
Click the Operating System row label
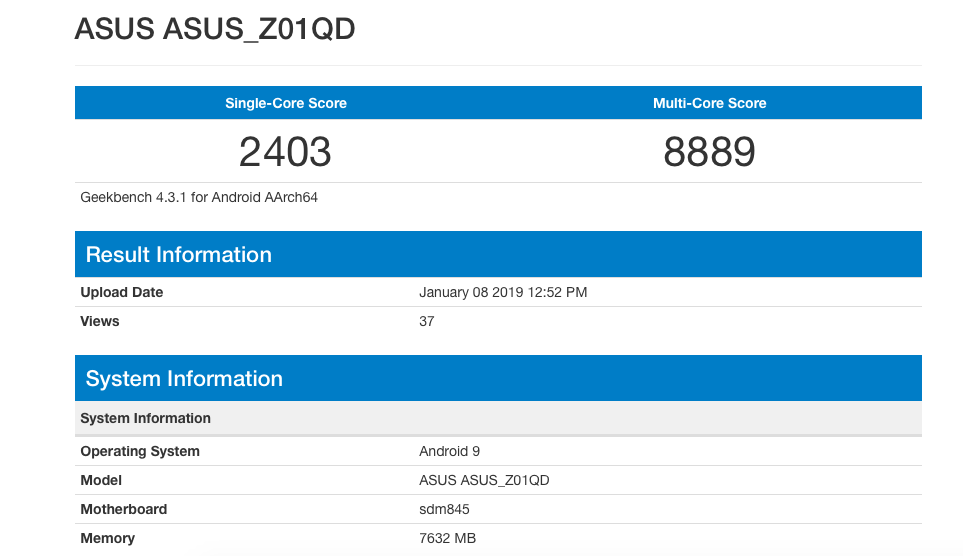140,451
